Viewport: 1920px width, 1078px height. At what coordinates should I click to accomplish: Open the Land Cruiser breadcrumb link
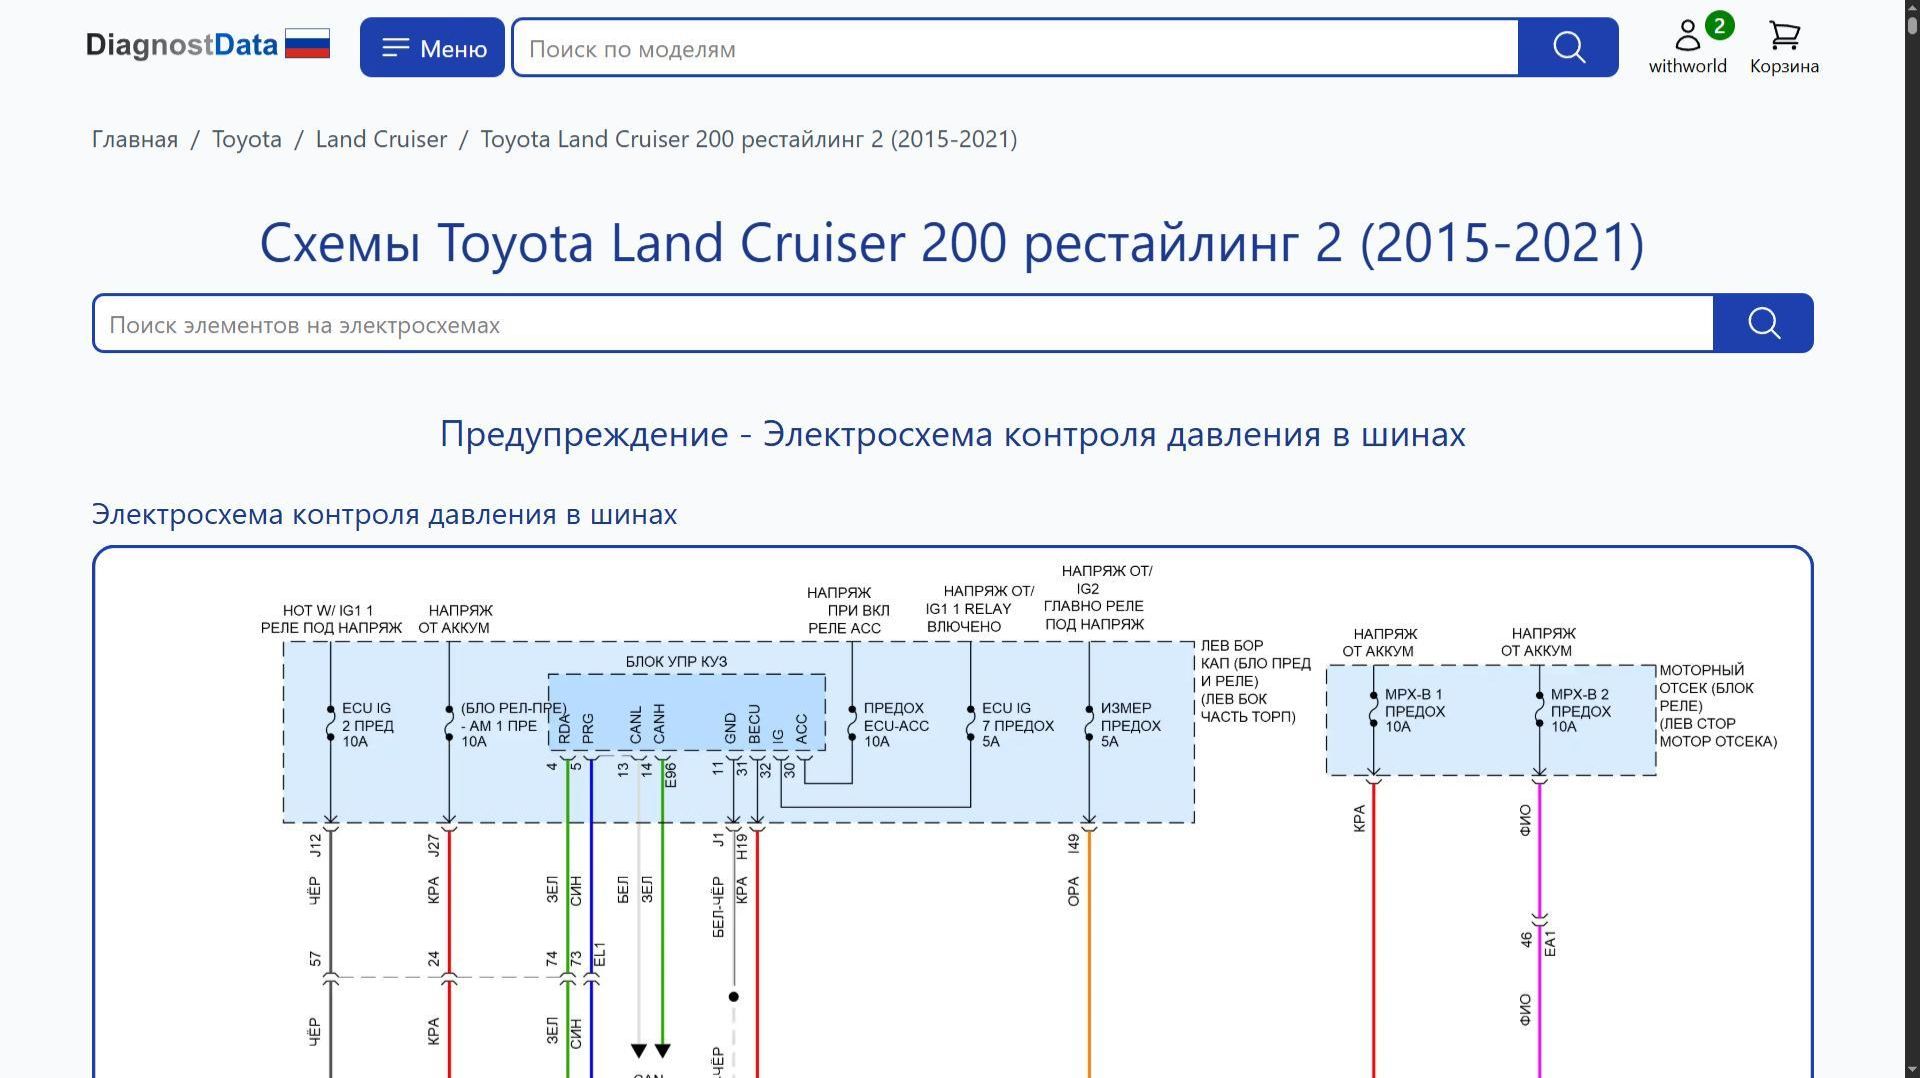381,139
